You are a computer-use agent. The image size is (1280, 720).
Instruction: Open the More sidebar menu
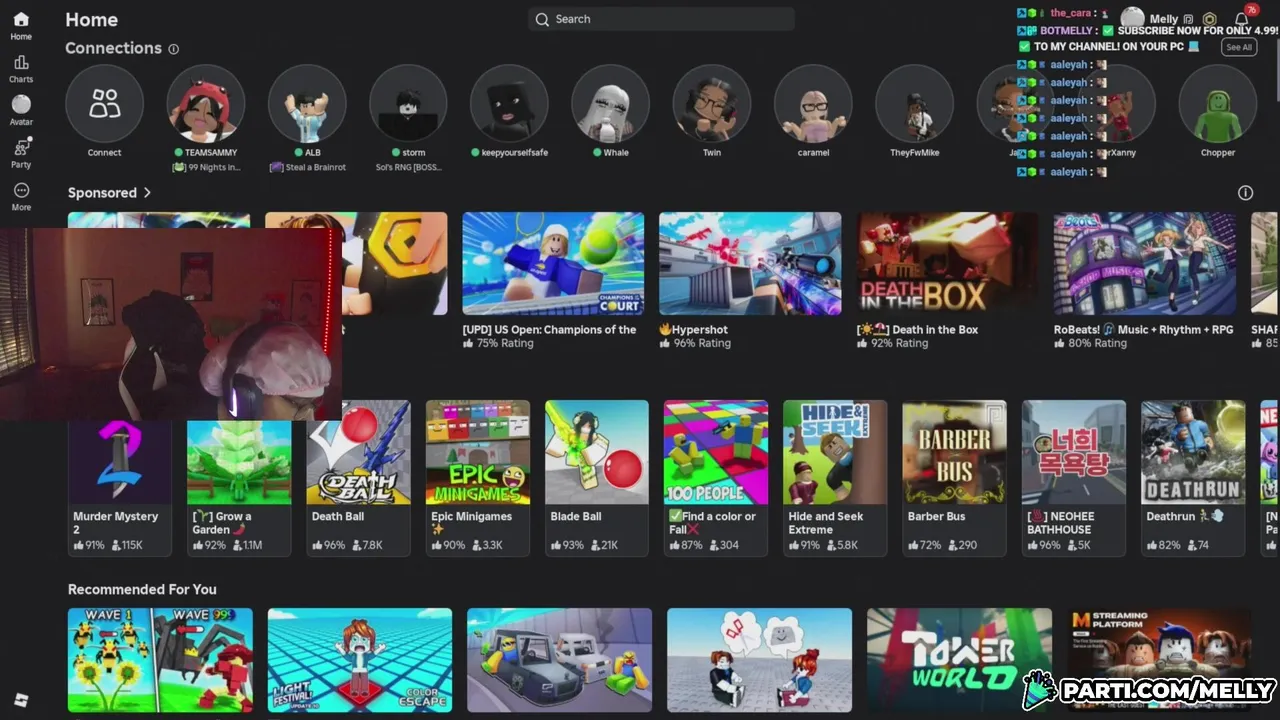coord(21,196)
